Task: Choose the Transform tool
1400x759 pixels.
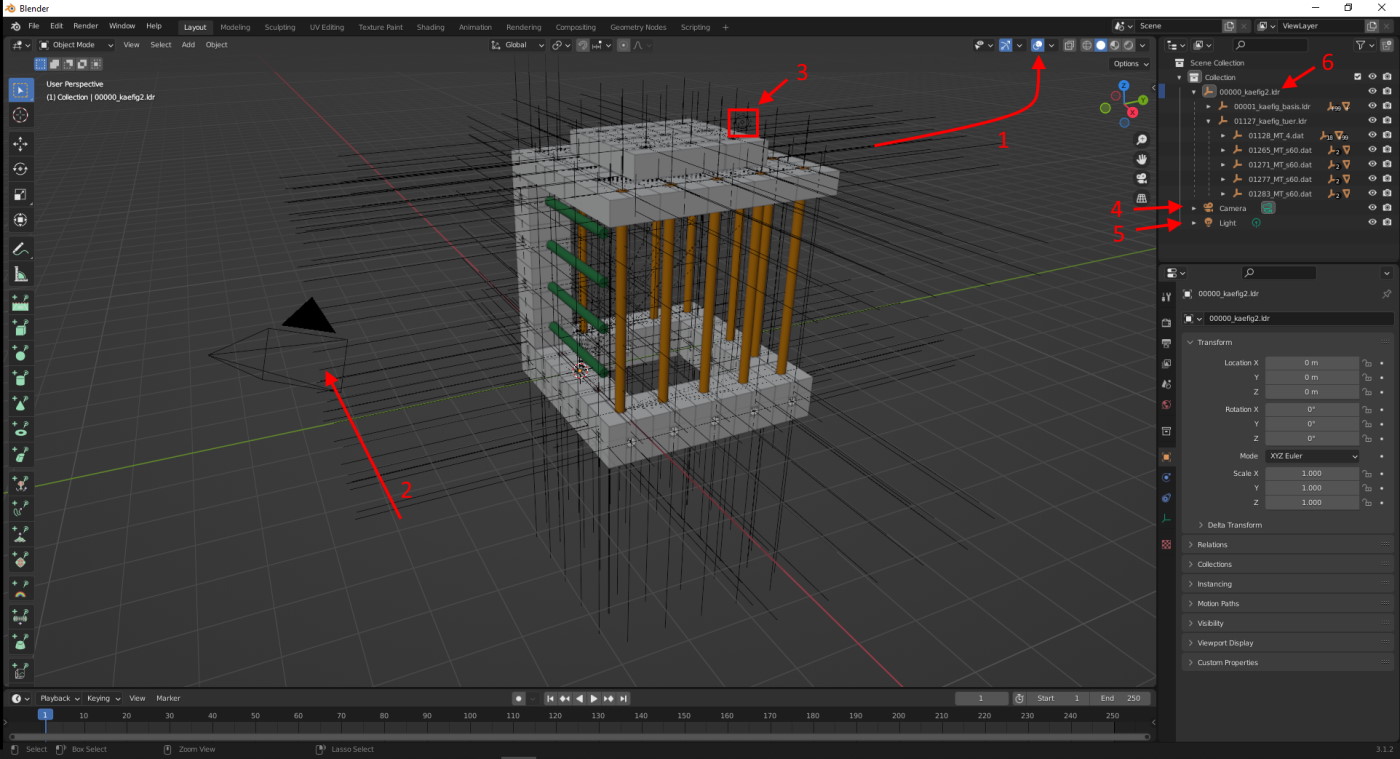Action: [20, 220]
